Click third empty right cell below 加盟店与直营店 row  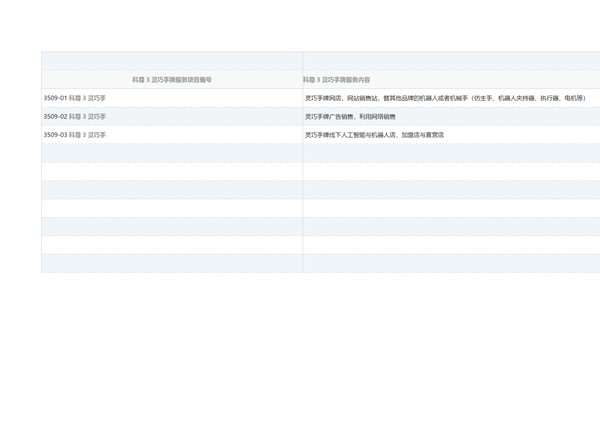[450, 189]
